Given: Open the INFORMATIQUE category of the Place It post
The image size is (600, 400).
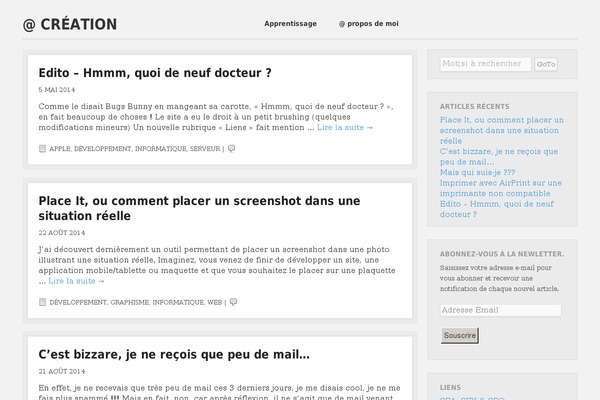Looking at the screenshot, I should [x=178, y=302].
